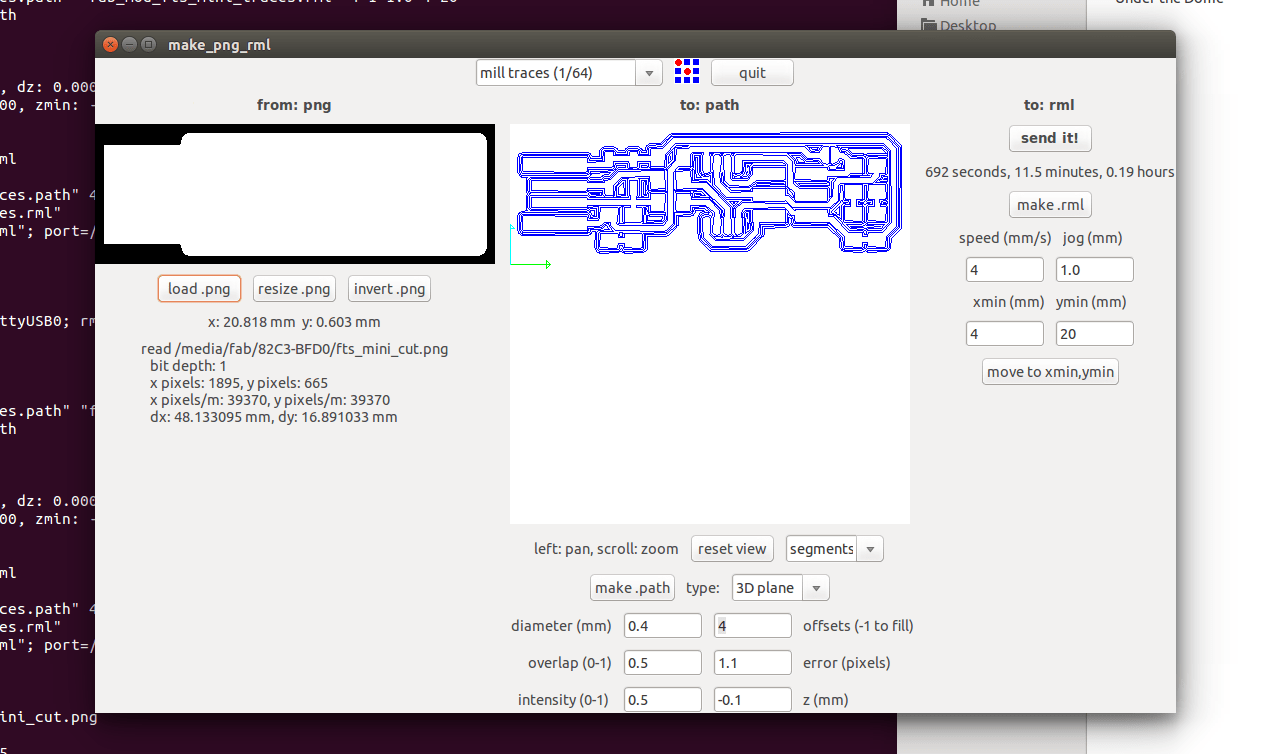This screenshot has height=754, width=1284.
Task: Click the send it! button
Action: point(1049,138)
